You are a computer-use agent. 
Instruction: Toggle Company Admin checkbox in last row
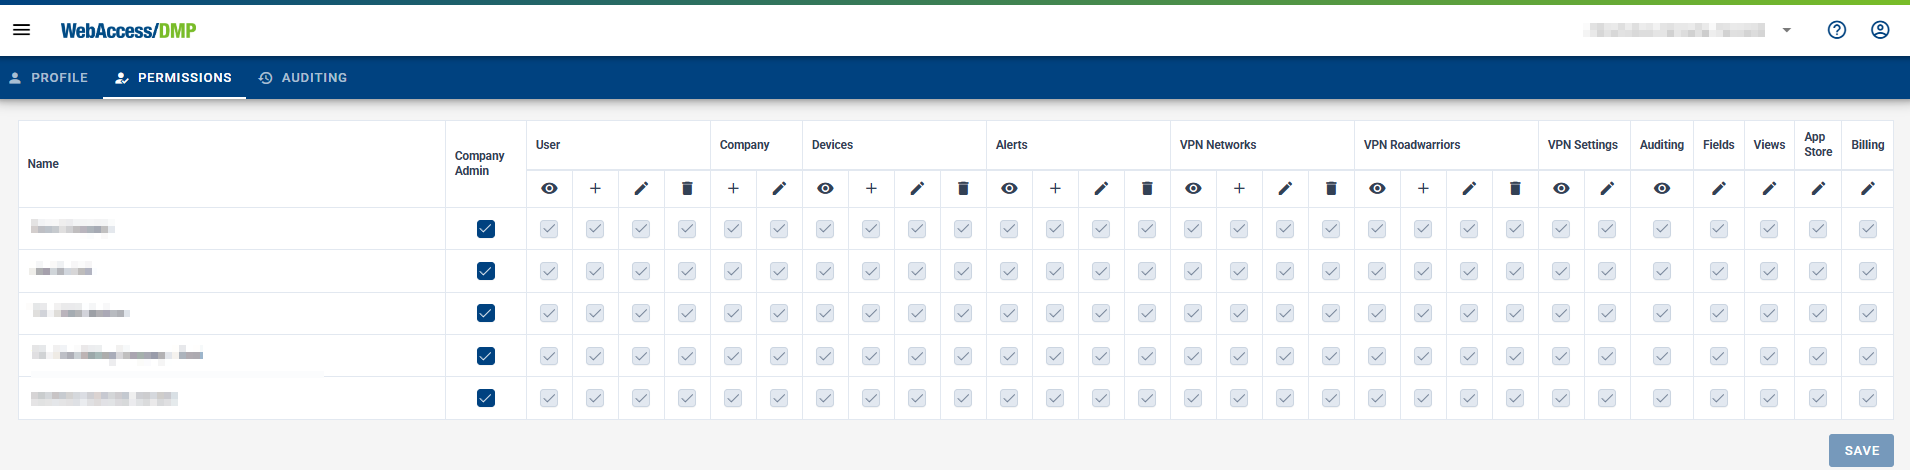[x=486, y=398]
